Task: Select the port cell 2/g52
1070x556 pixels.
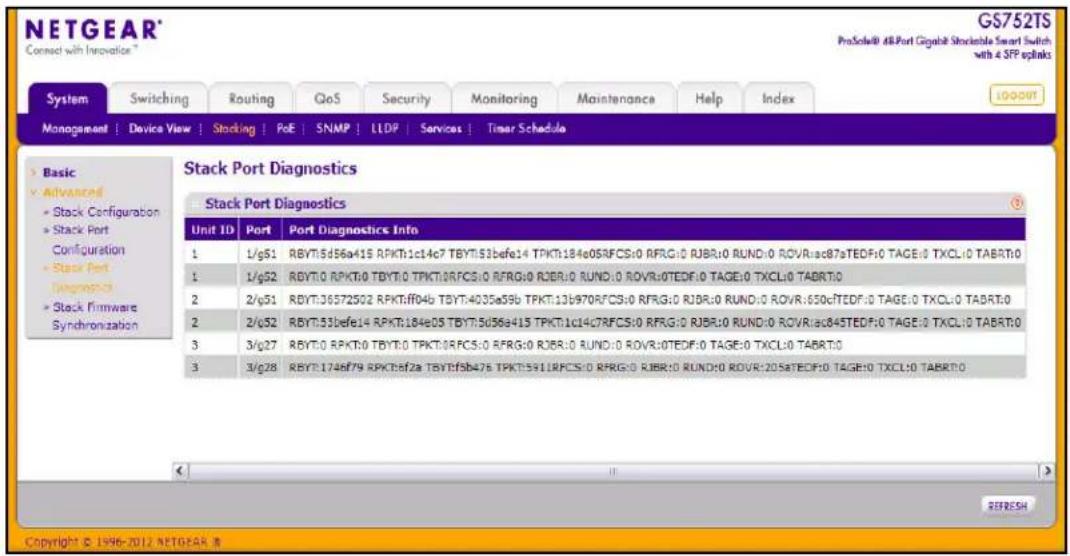Action: pyautogui.click(x=261, y=322)
